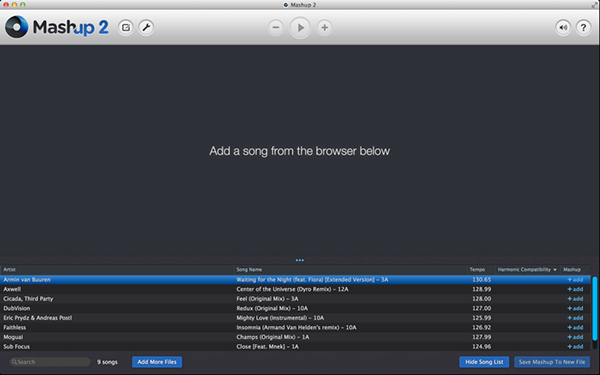Focus the song Search field
Viewport: 600px width, 375px height.
pos(50,362)
